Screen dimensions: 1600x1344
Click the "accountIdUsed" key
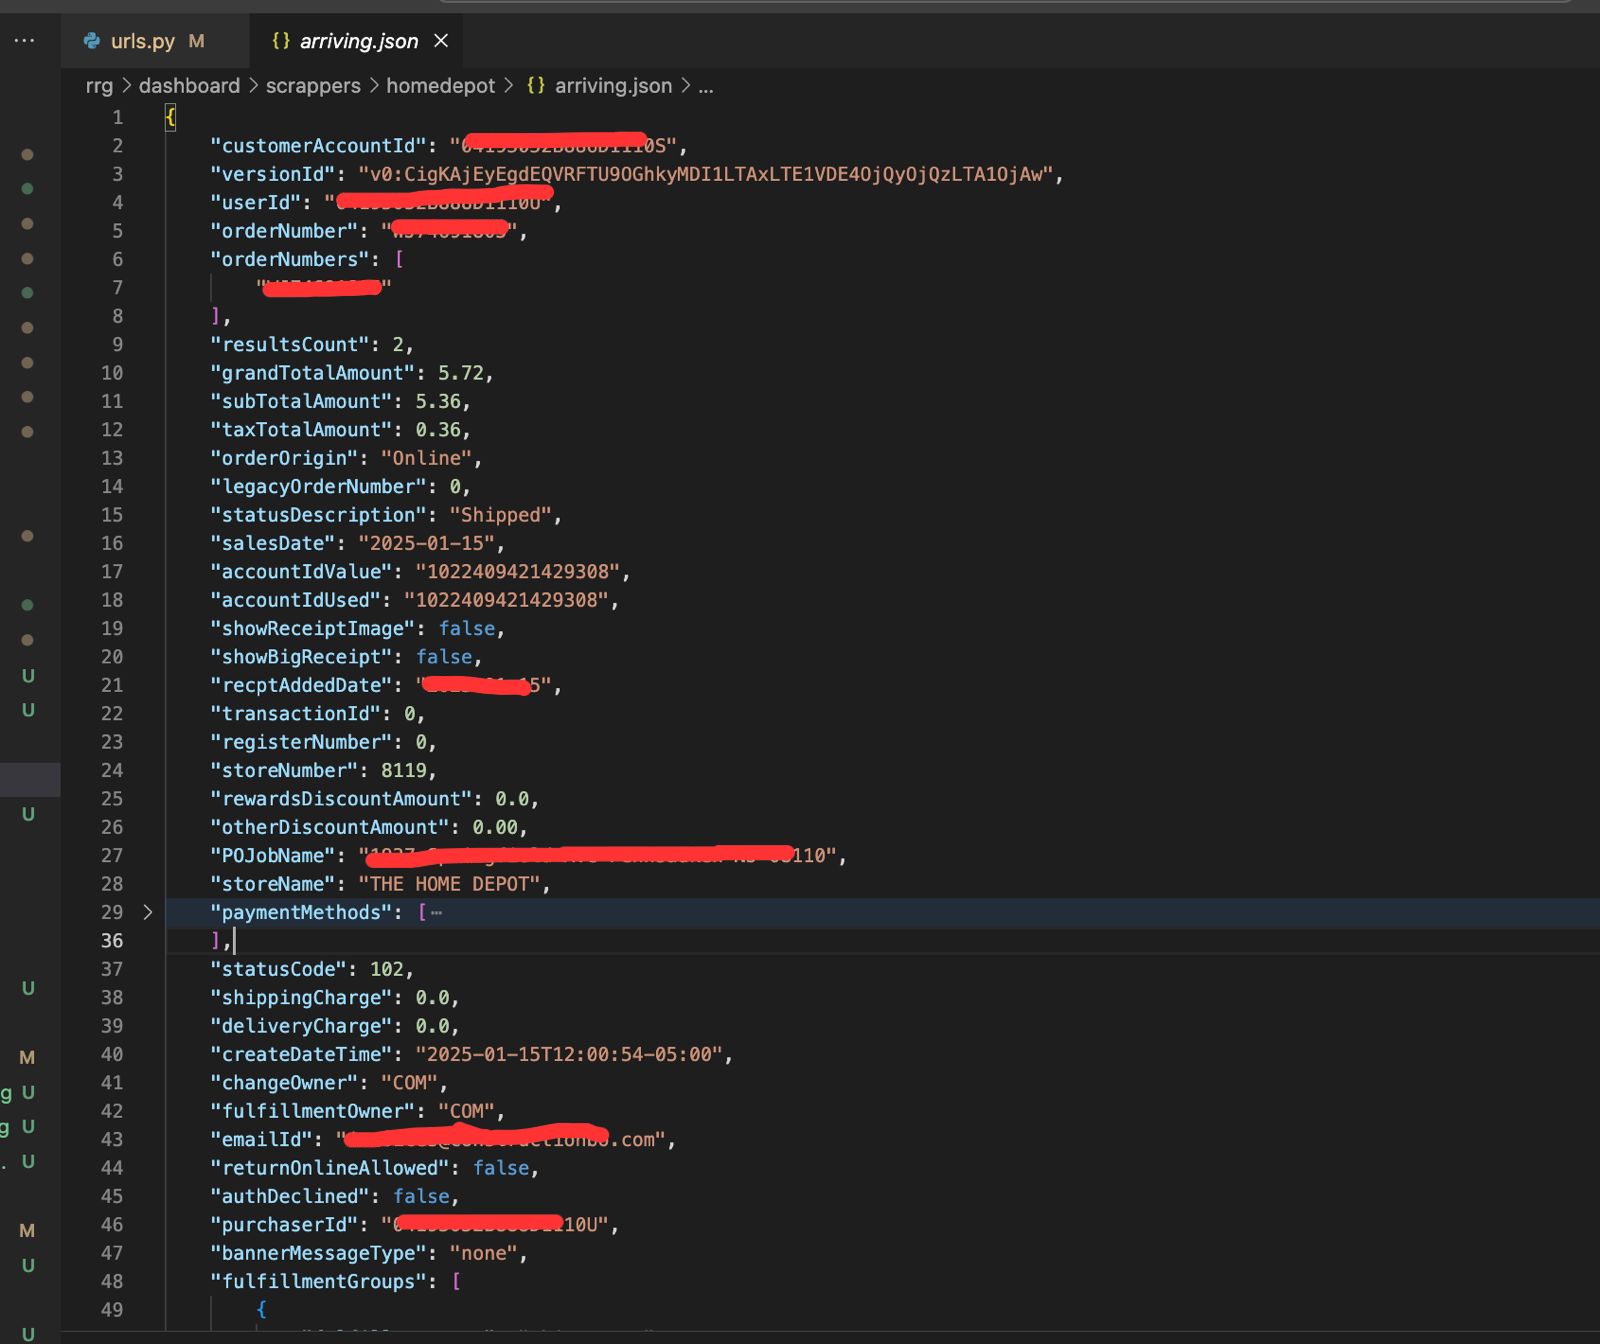point(295,600)
